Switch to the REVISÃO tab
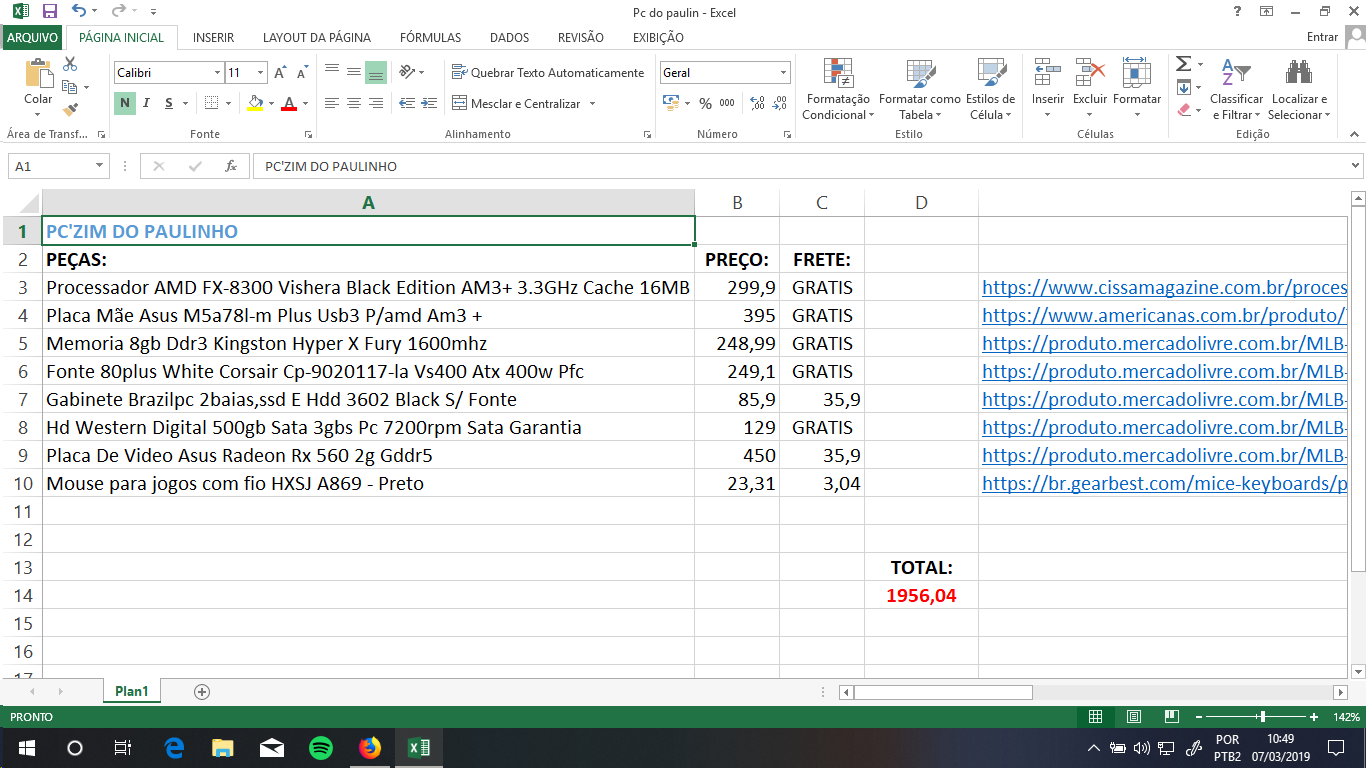The image size is (1366, 768). (x=581, y=37)
